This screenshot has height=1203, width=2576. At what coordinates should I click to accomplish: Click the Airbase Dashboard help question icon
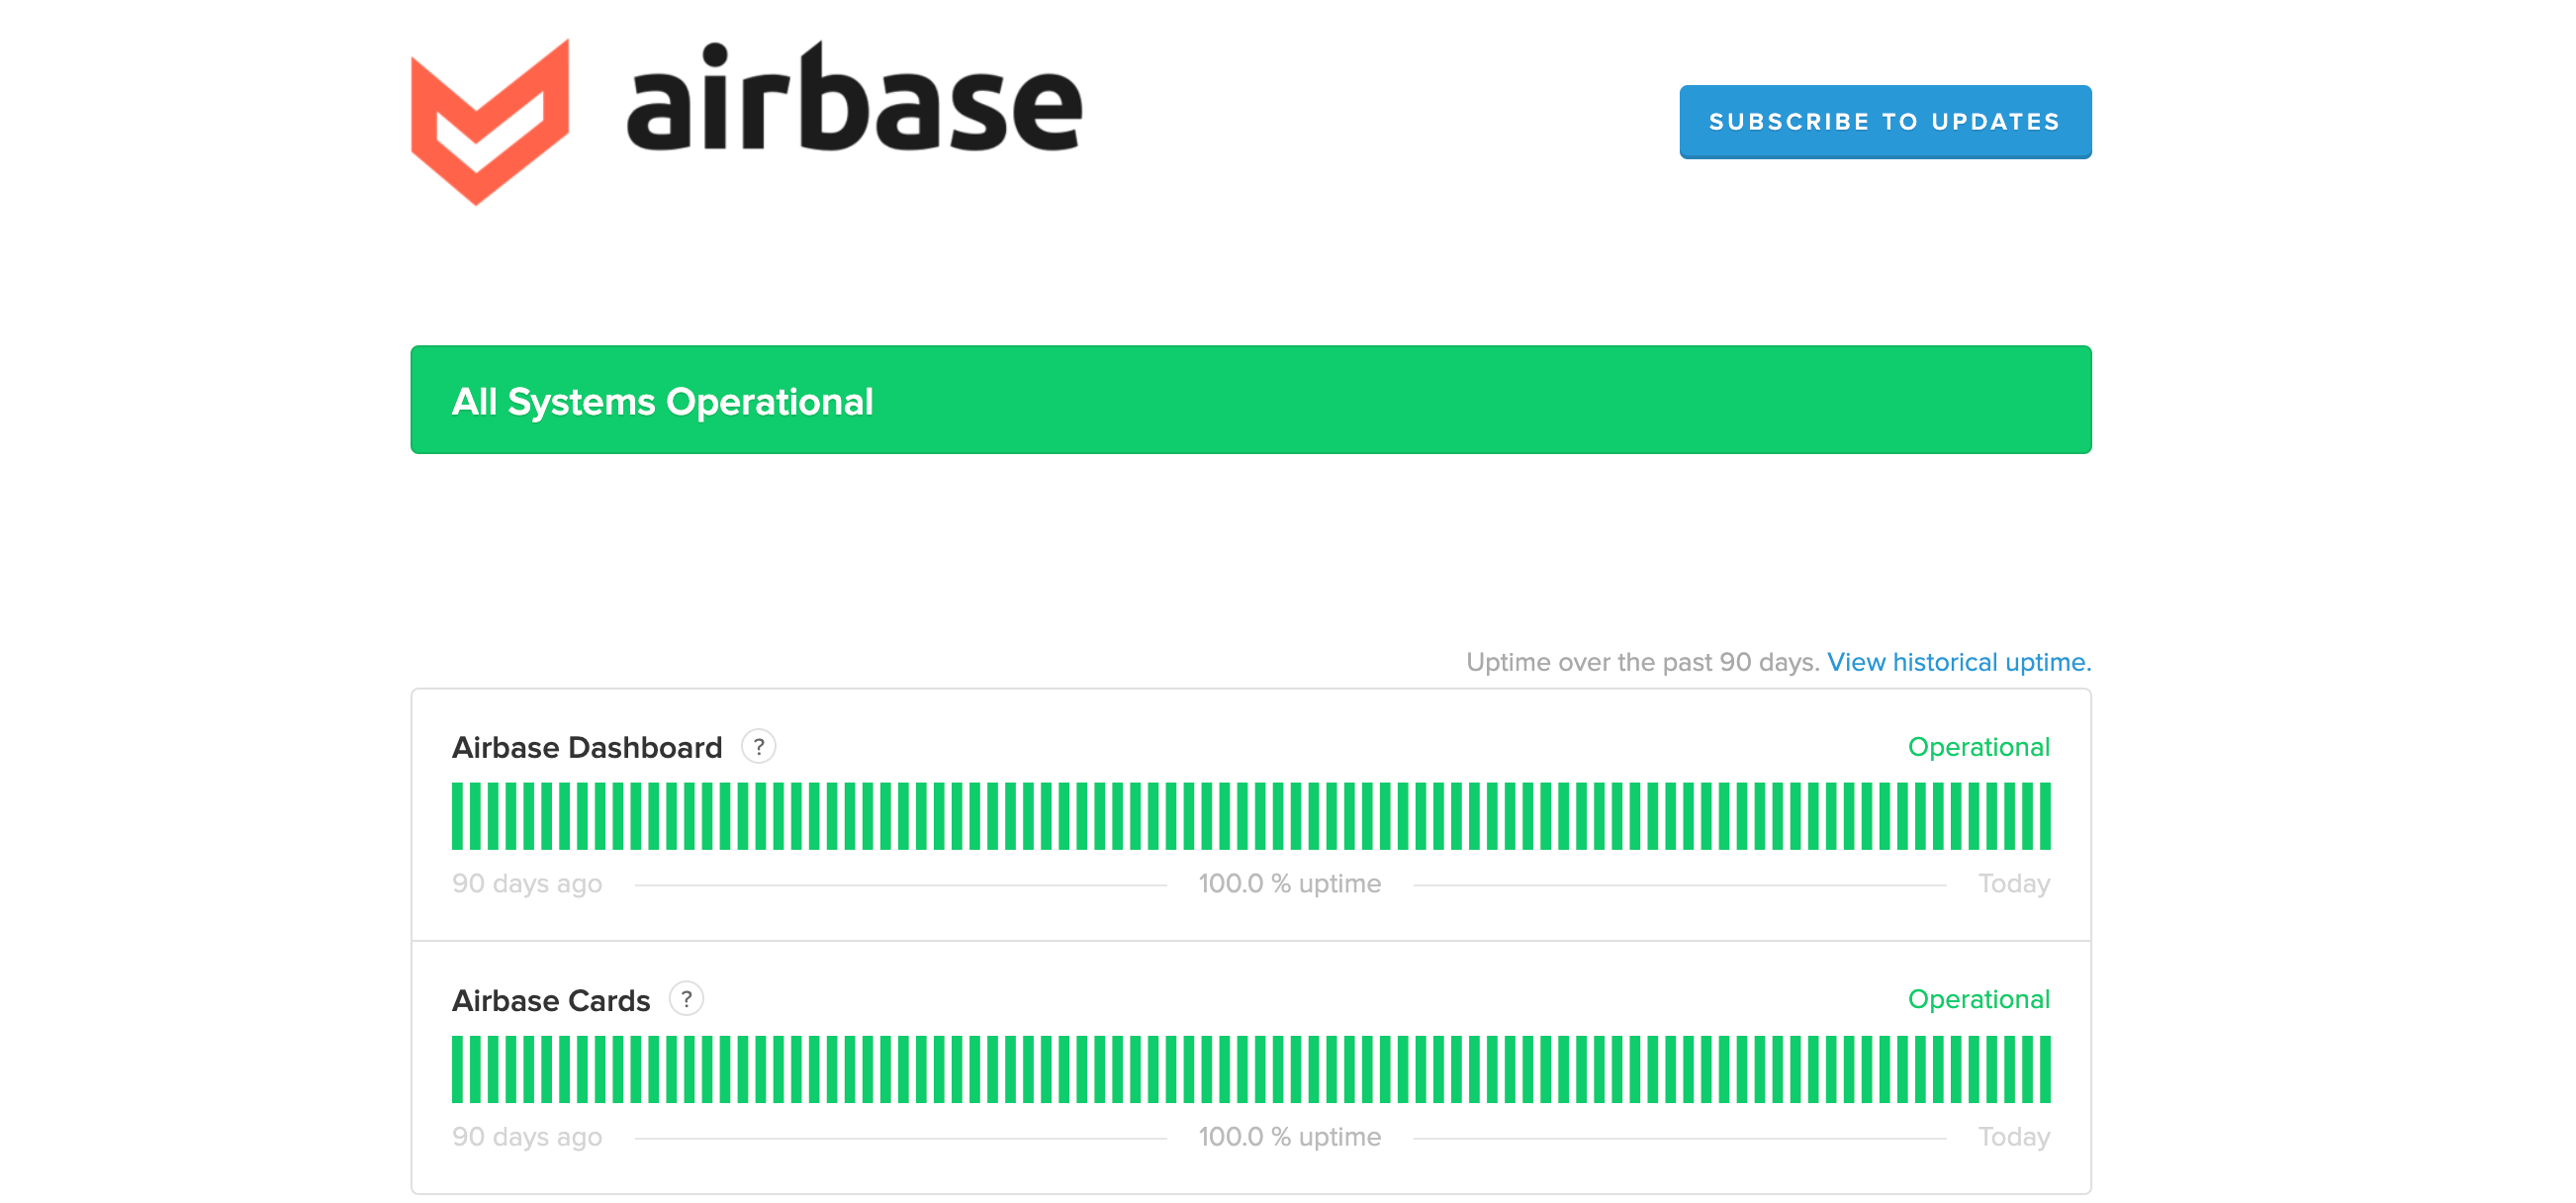[x=759, y=746]
